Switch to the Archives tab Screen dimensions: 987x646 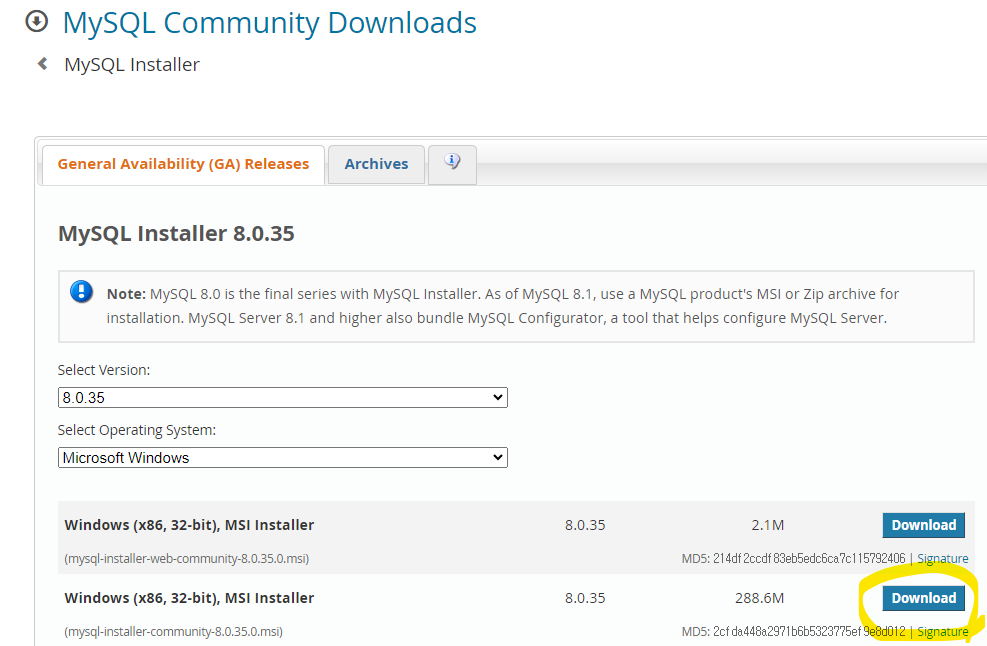(x=376, y=164)
